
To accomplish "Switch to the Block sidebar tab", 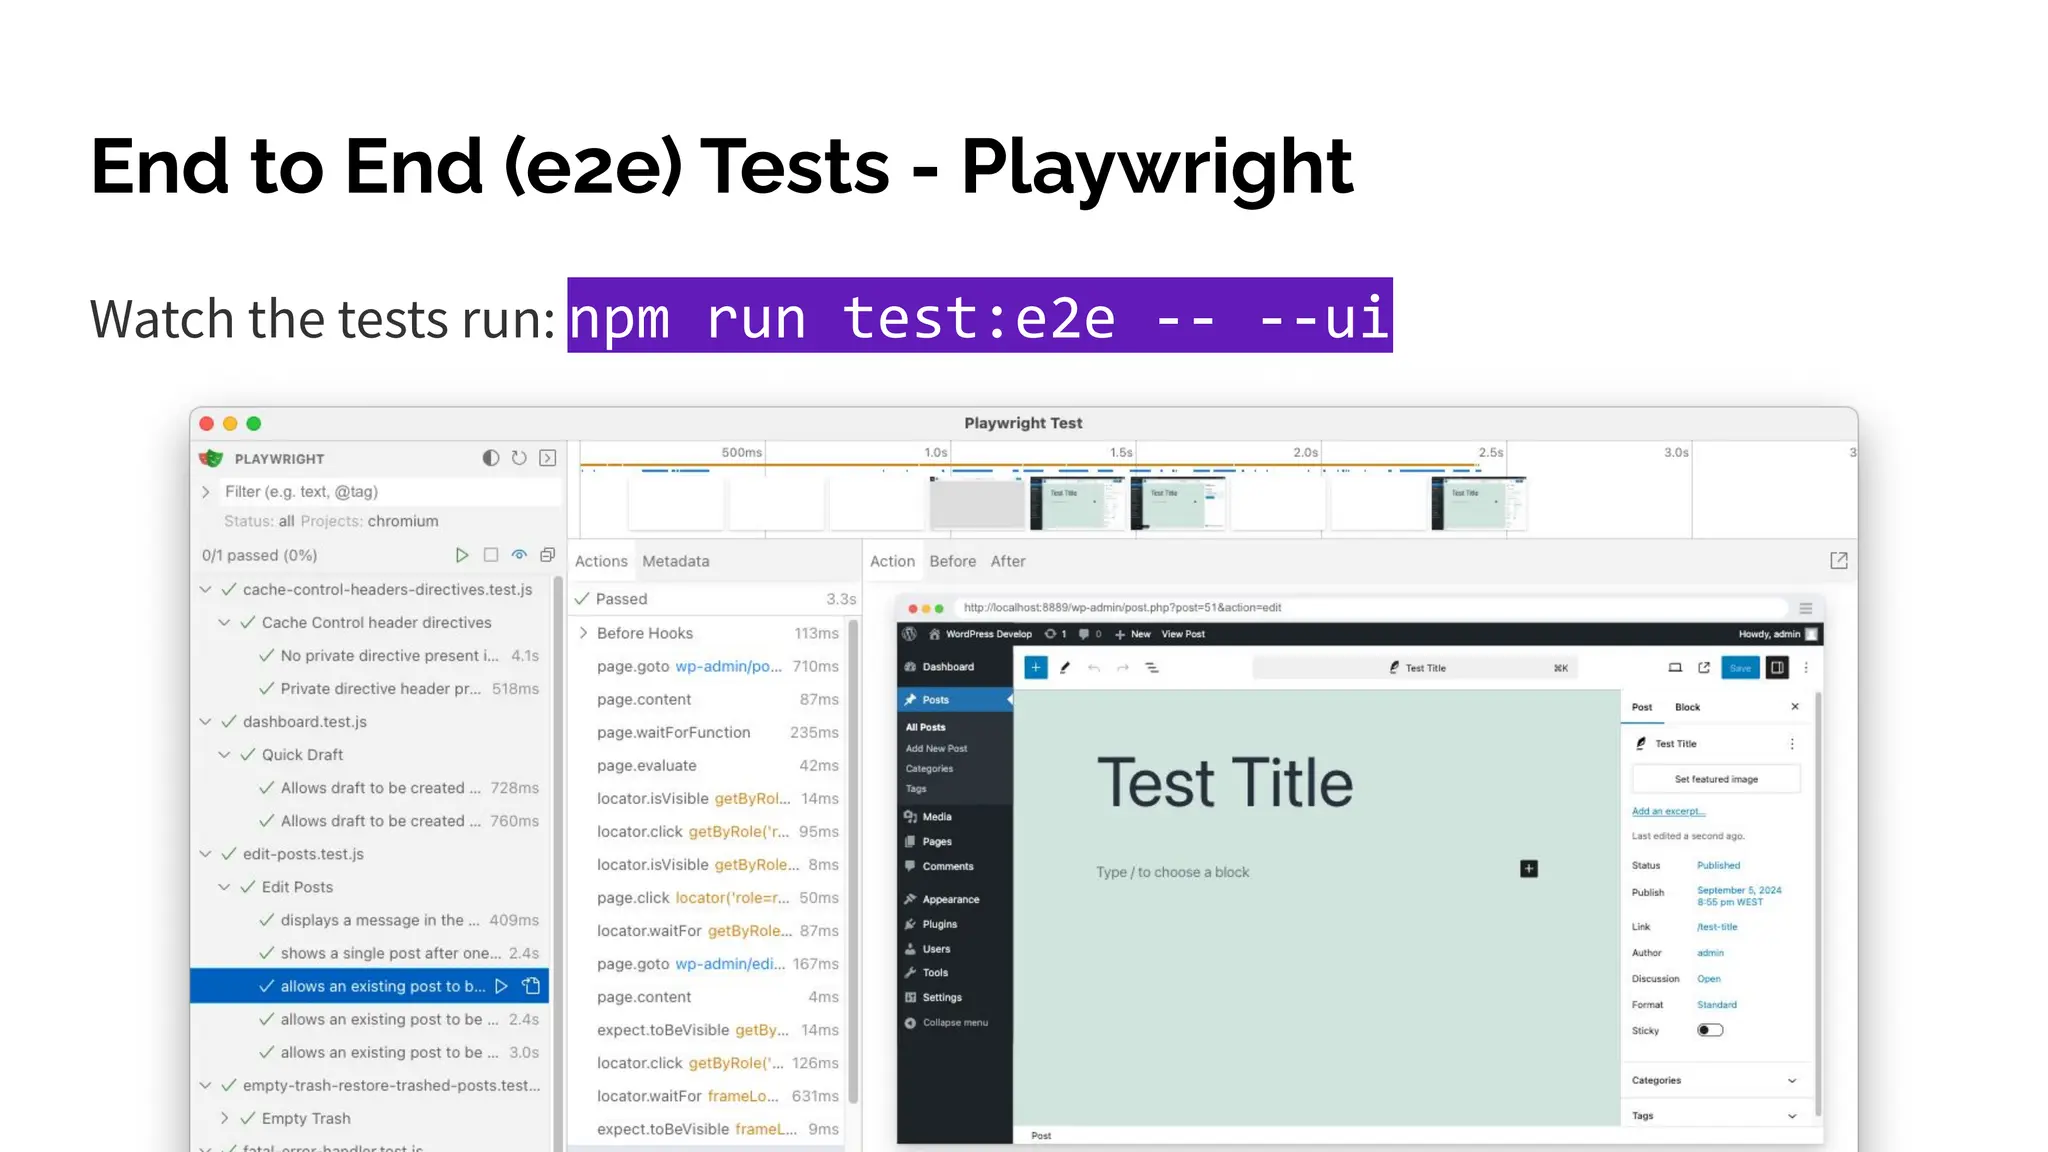I will pos(1687,707).
